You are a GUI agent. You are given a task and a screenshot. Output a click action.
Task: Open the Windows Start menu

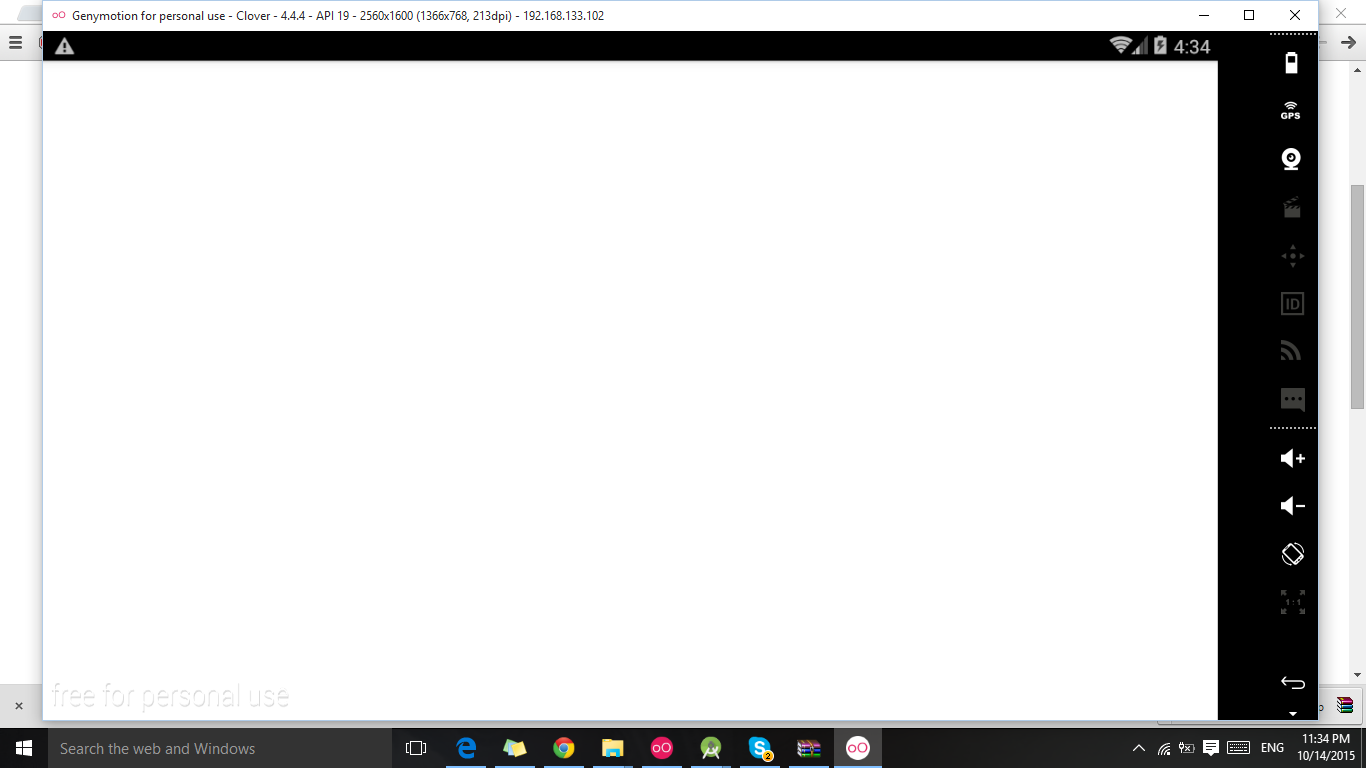pyautogui.click(x=24, y=748)
